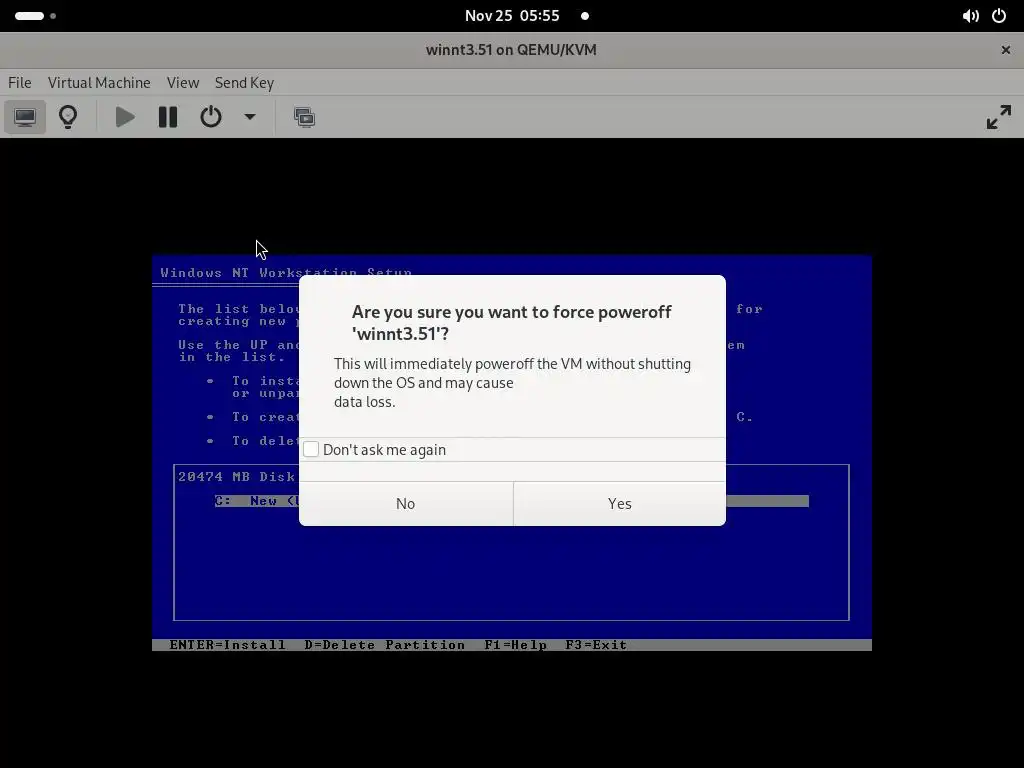Viewport: 1024px width, 768px height.
Task: Switch to fullscreen view
Action: [x=999, y=118]
